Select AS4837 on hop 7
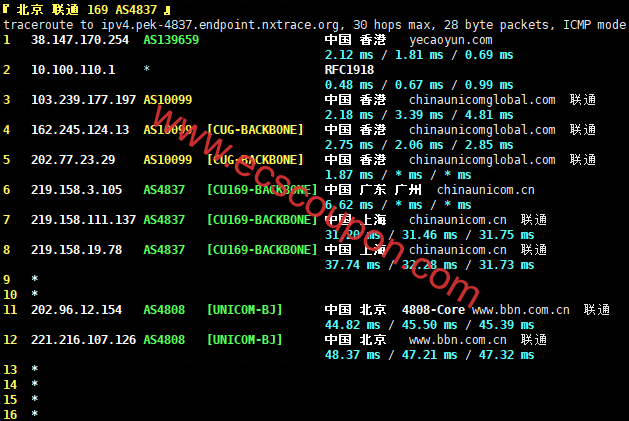This screenshot has height=421, width=629. tap(164, 220)
